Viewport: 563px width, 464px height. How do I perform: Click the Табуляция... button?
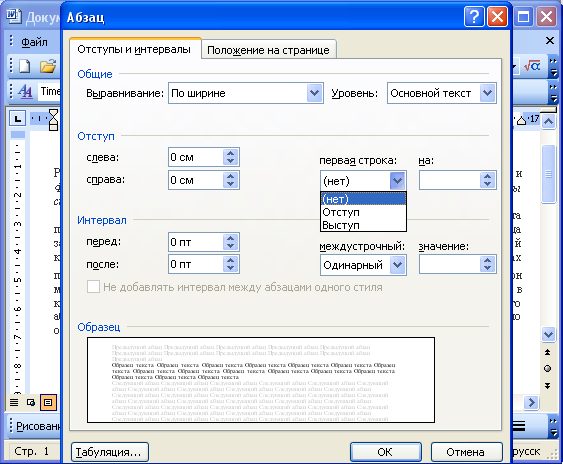point(110,452)
